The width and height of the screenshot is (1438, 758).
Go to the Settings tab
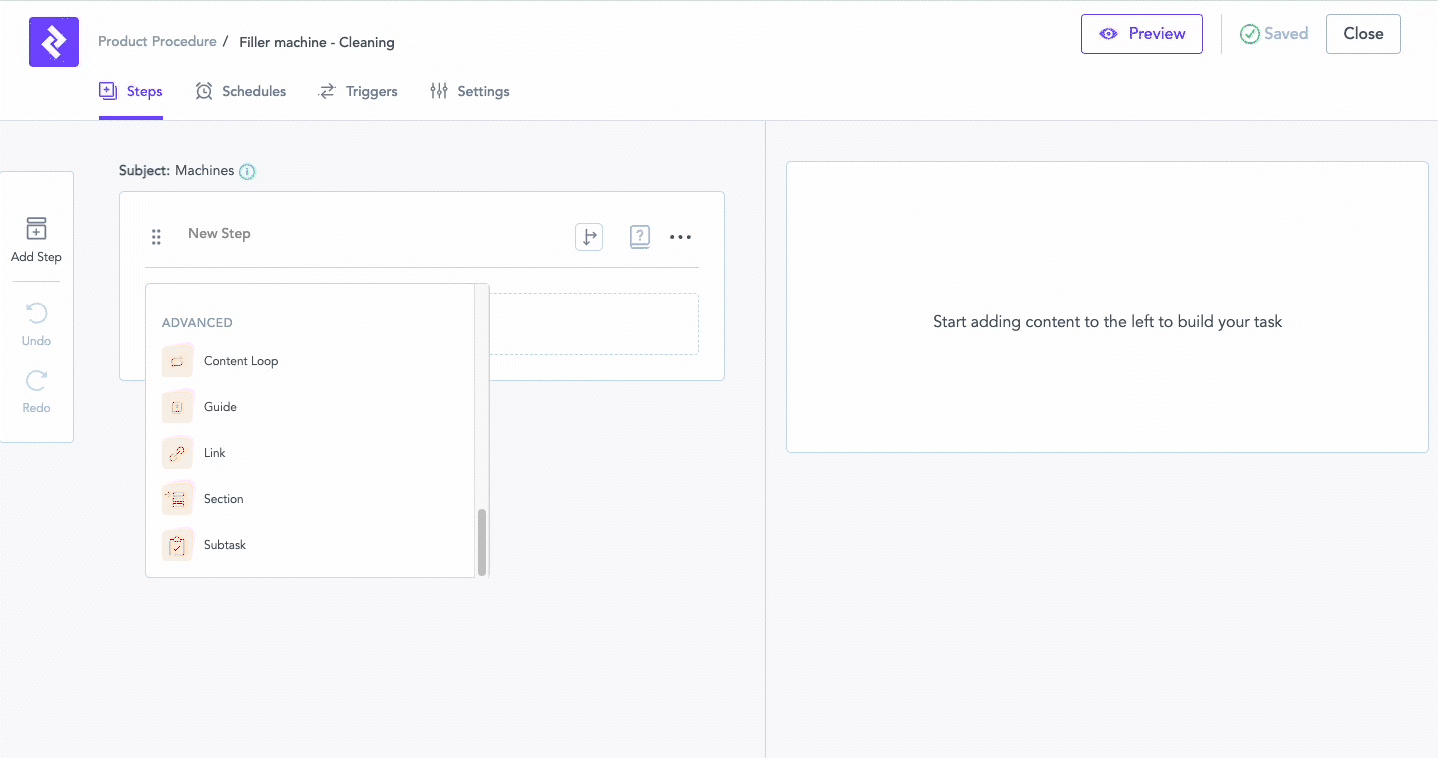(x=470, y=91)
